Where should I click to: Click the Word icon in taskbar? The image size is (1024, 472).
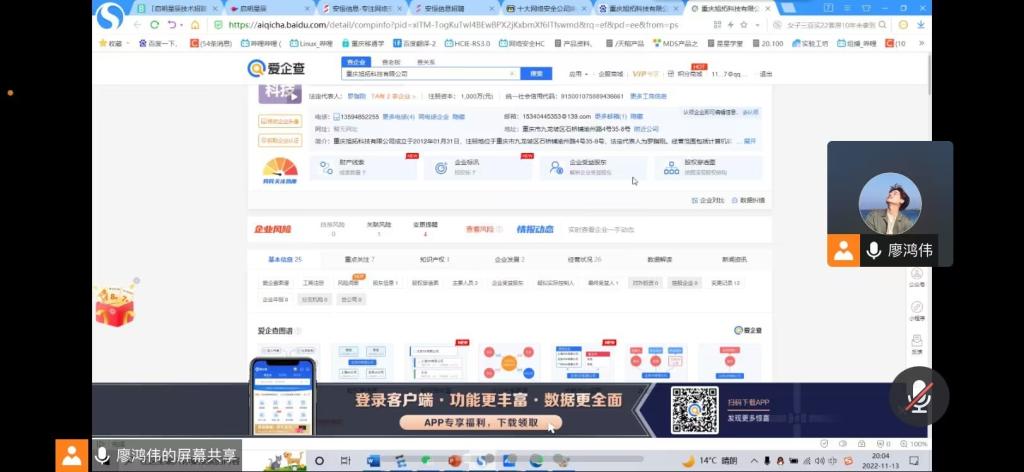[374, 460]
